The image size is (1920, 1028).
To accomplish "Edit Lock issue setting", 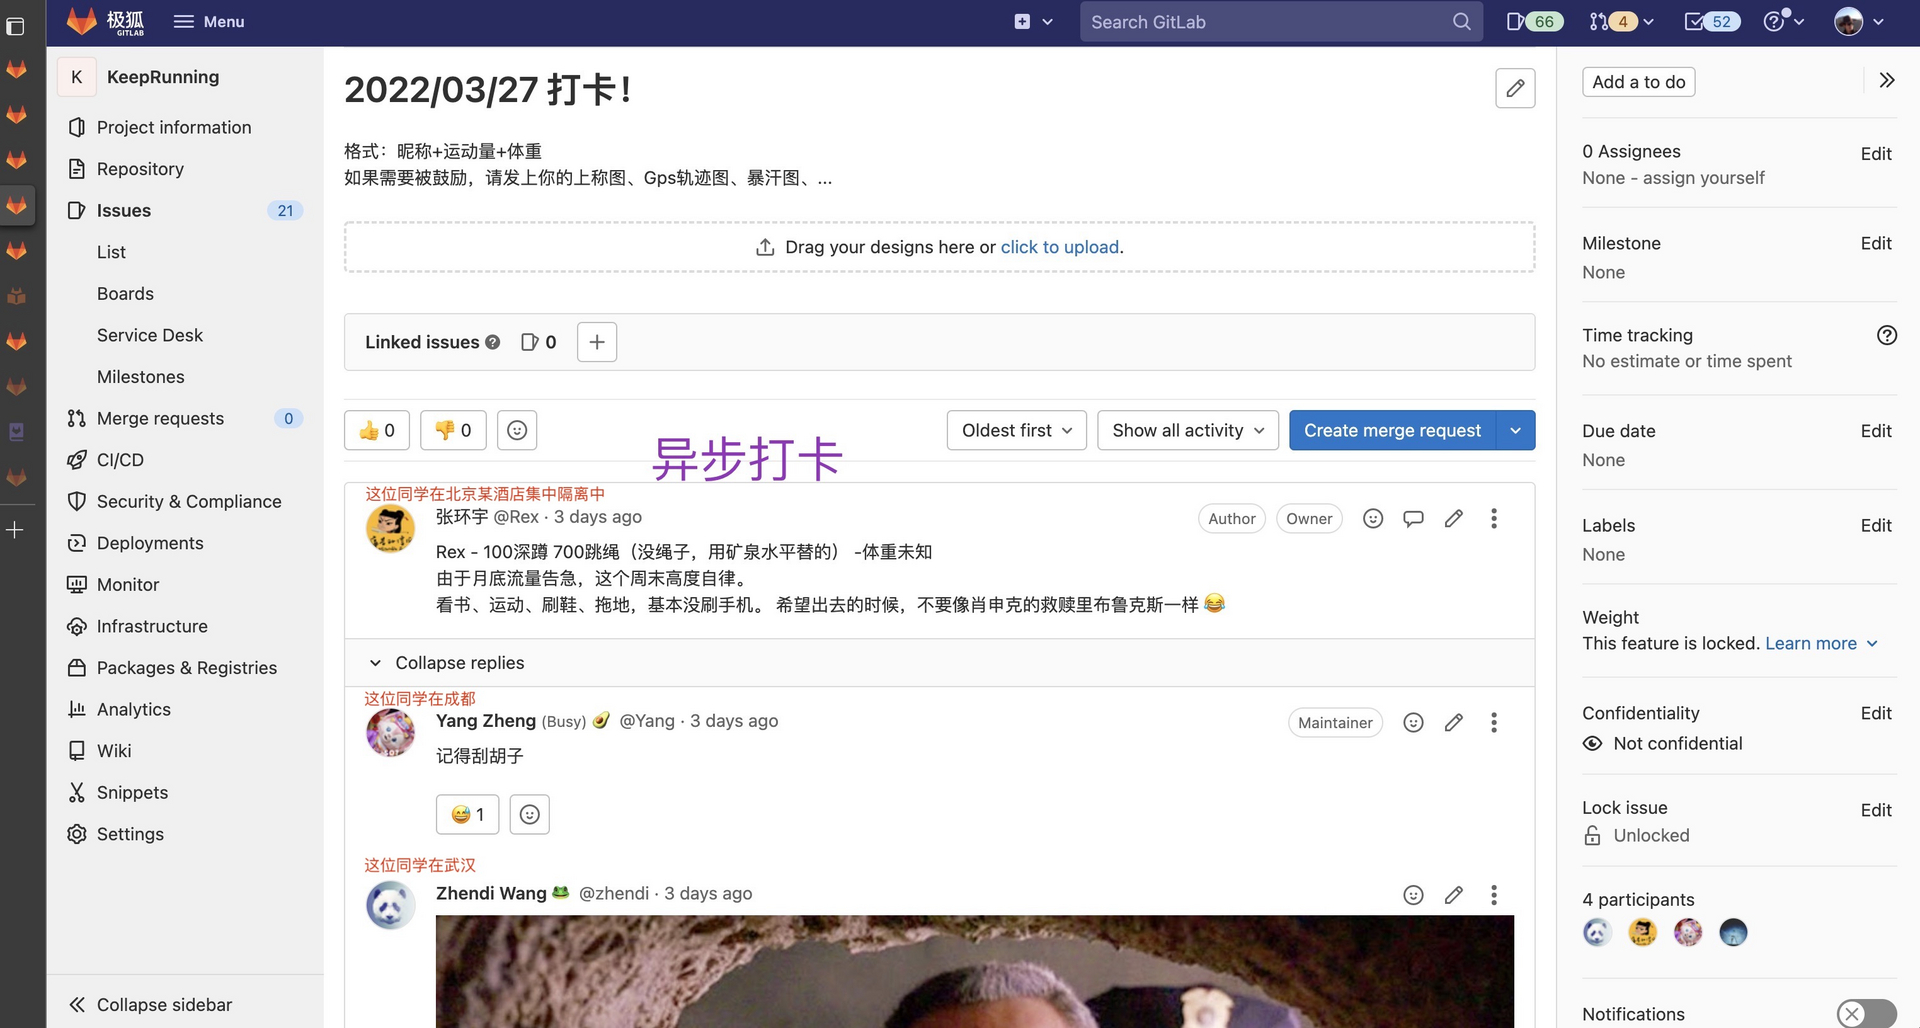I will (x=1876, y=810).
